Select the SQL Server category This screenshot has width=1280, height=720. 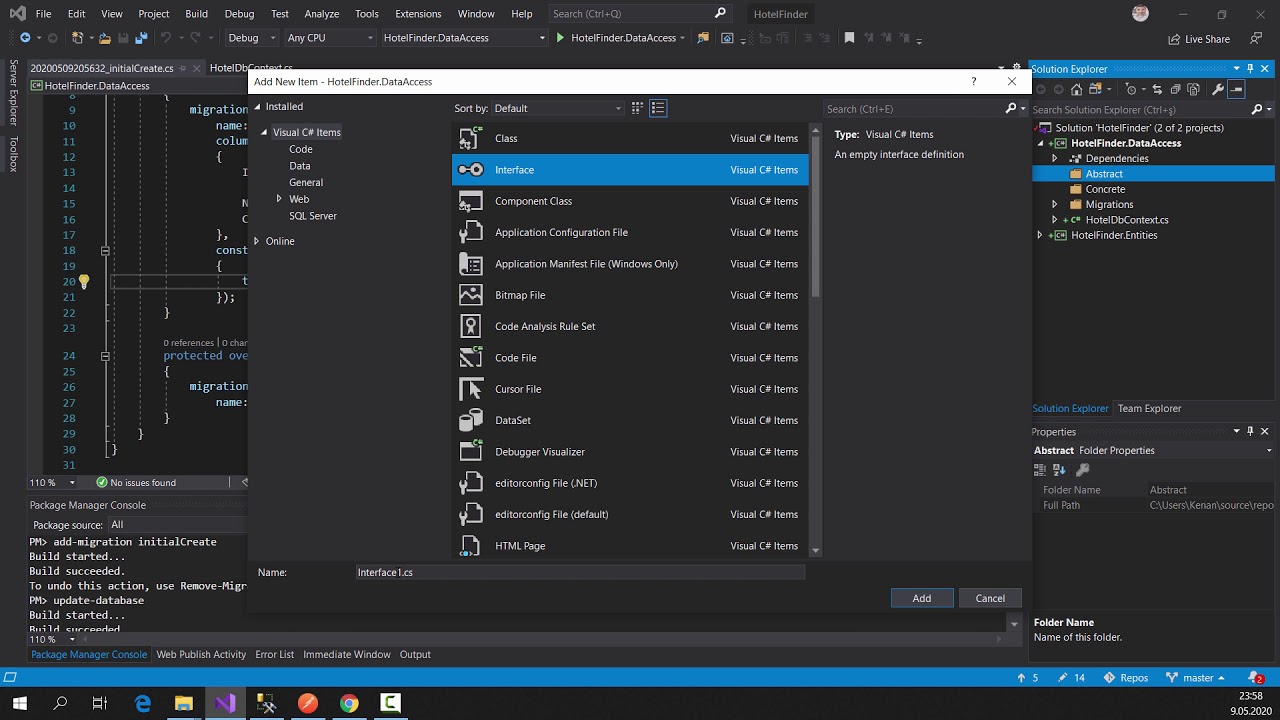(x=313, y=216)
